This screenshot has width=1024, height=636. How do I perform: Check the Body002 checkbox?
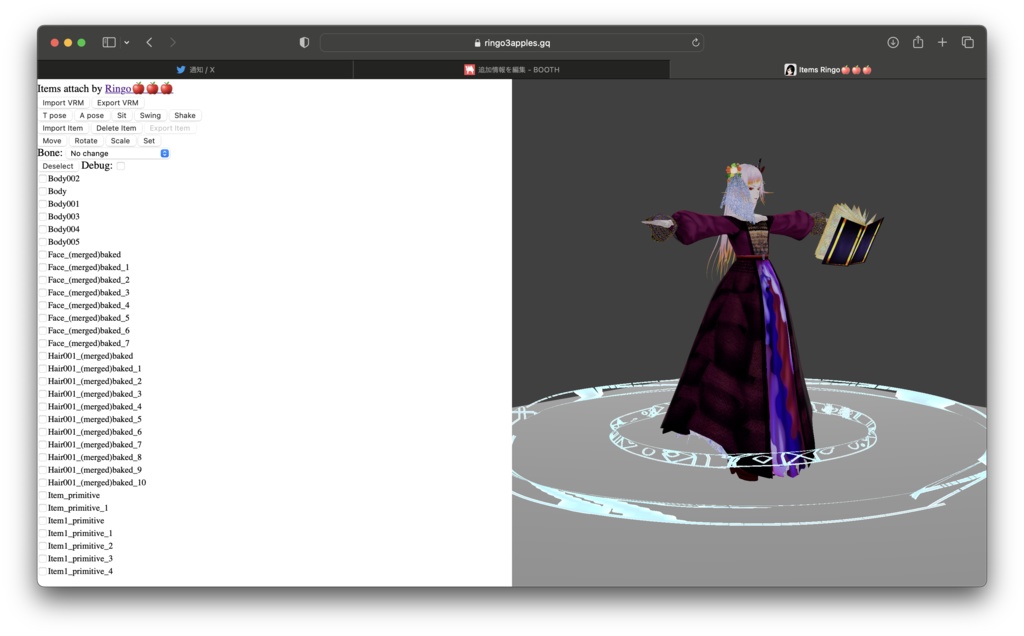tap(42, 179)
